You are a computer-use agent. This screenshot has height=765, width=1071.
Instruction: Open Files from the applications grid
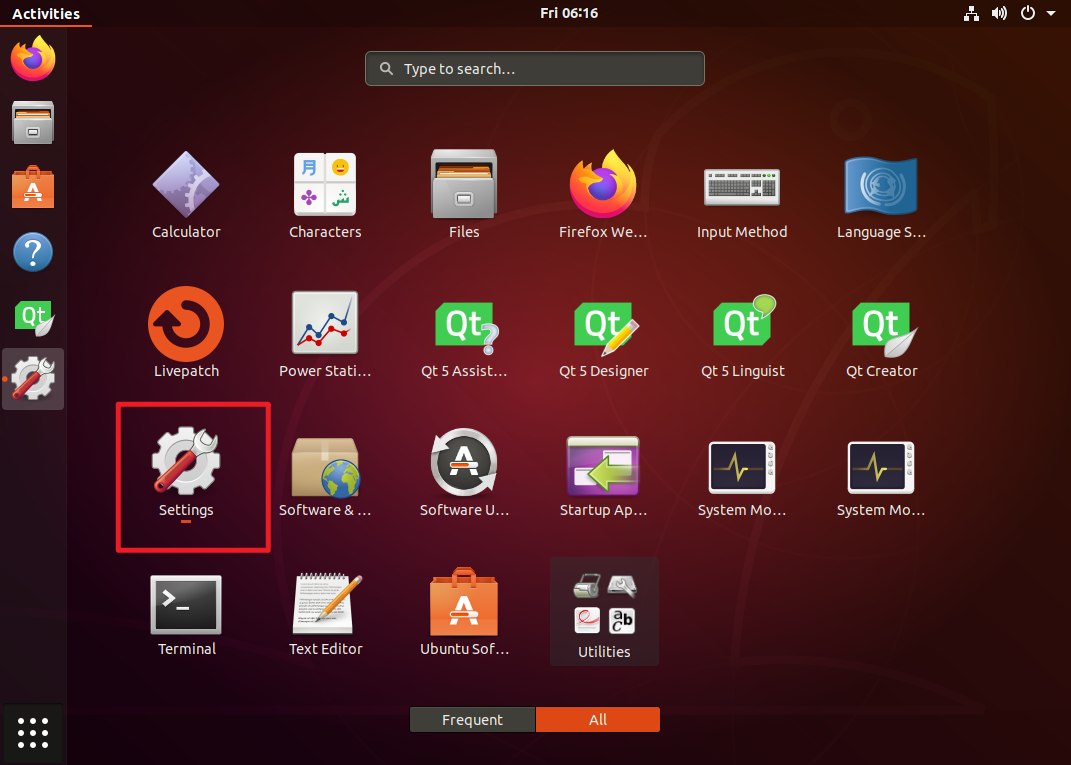464,195
